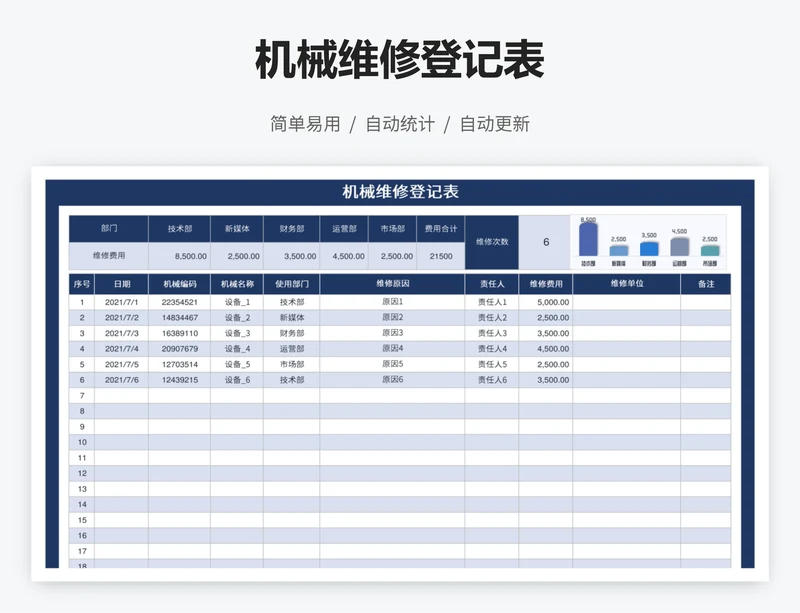Screen dimensions: 800x613
Task: Click the 责任人 column header
Action: (x=492, y=284)
